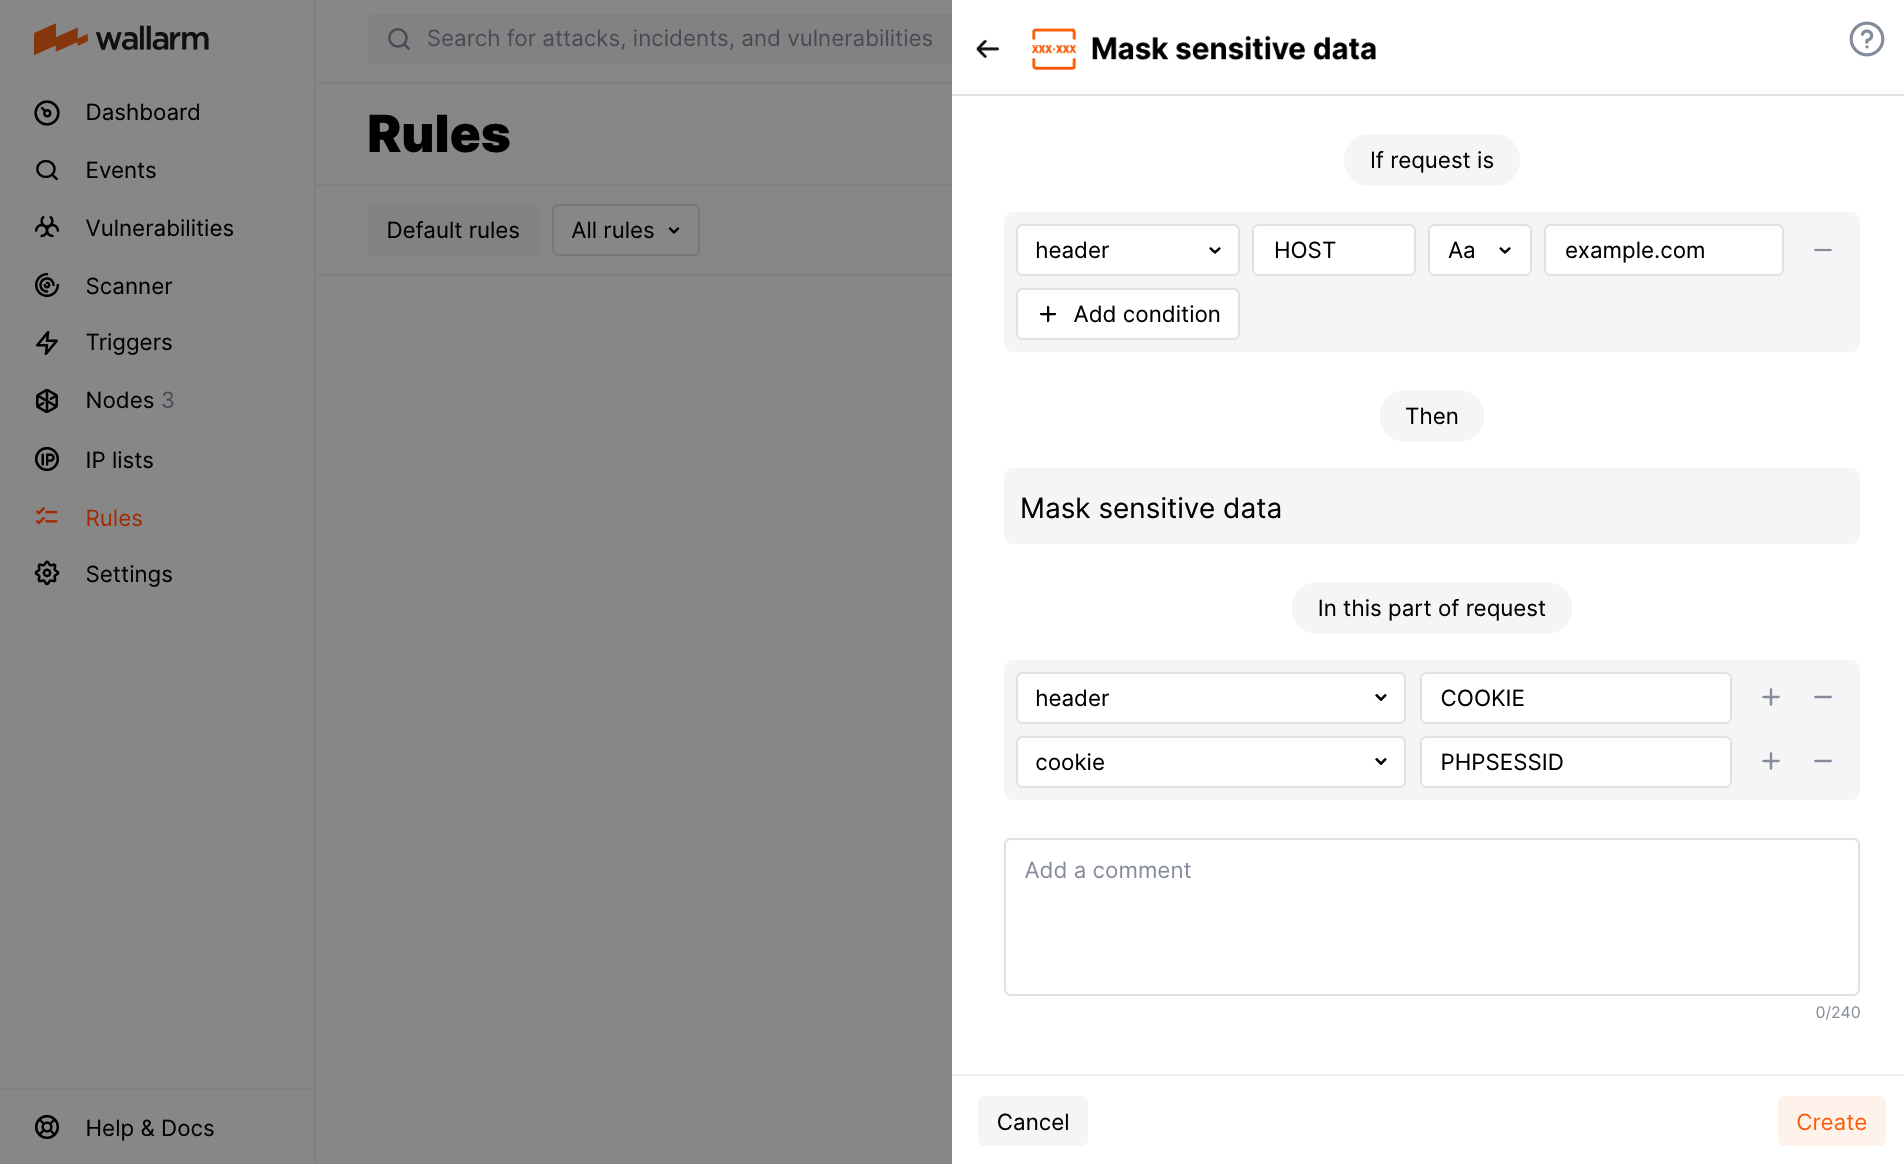This screenshot has width=1904, height=1164.
Task: Switch to the Default rules tab
Action: pos(453,230)
